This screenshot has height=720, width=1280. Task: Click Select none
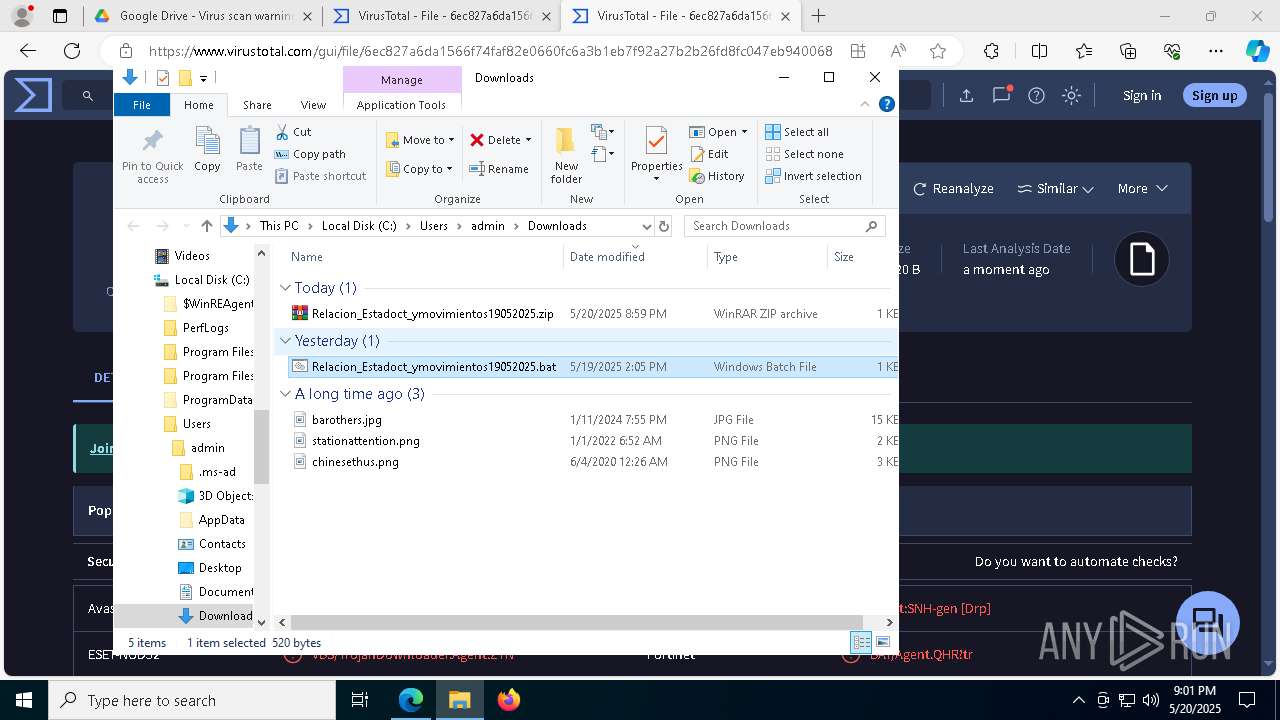tap(804, 154)
